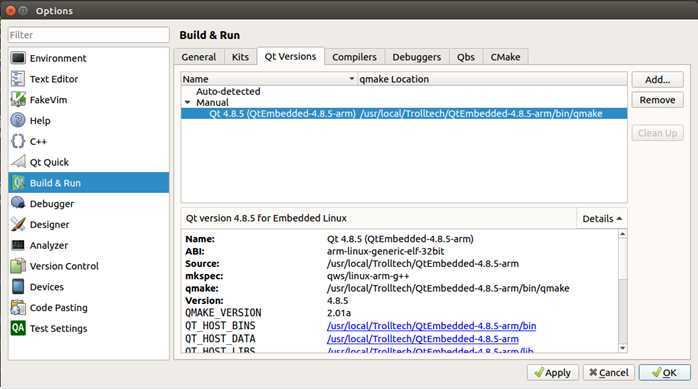Open the QT_HOST_BINS path link
This screenshot has height=389, width=698.
pyautogui.click(x=431, y=326)
